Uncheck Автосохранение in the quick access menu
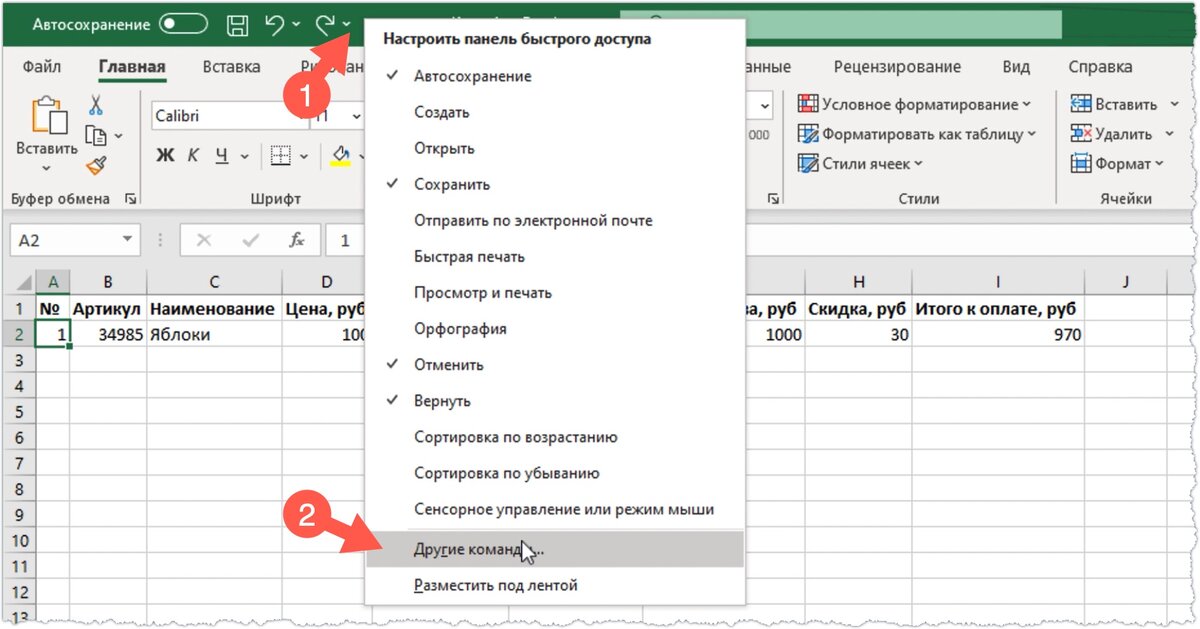The width and height of the screenshot is (1200, 629). coord(555,77)
